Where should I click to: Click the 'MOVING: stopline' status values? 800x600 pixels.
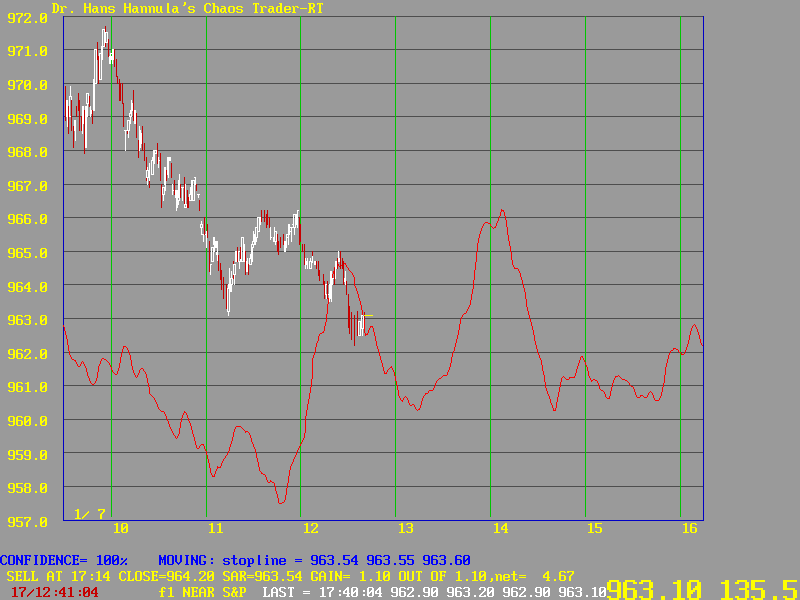pos(314,561)
